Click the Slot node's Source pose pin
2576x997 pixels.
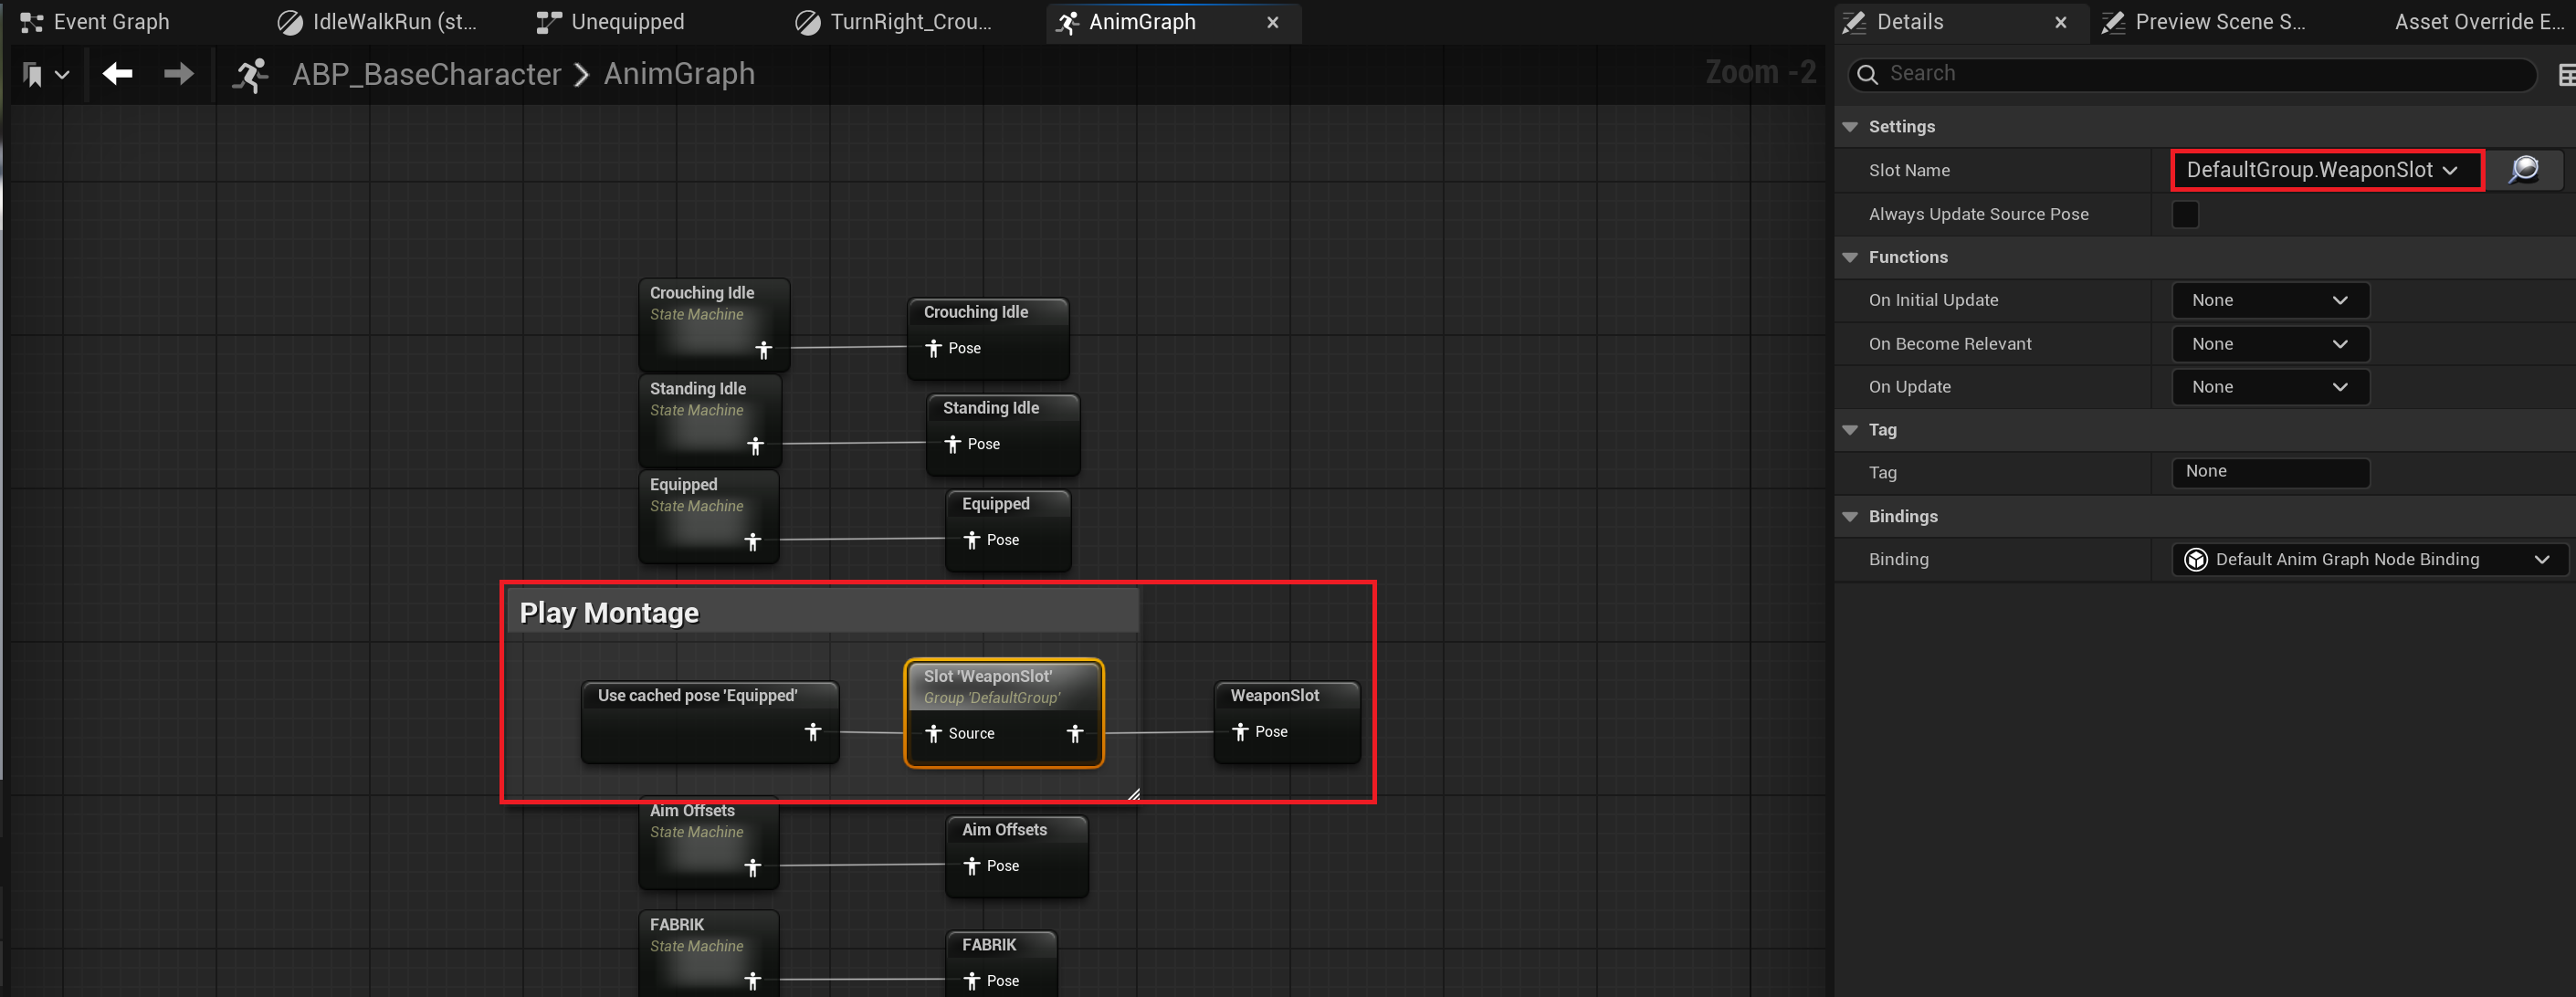[x=933, y=734]
